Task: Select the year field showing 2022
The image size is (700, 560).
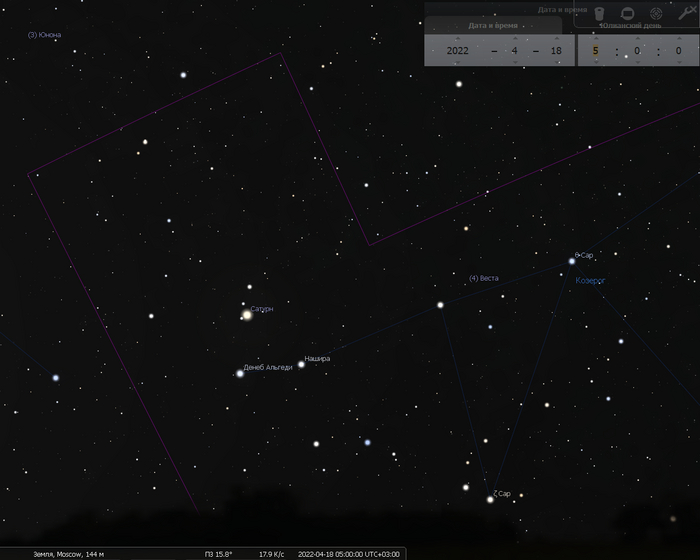Action: tap(458, 50)
